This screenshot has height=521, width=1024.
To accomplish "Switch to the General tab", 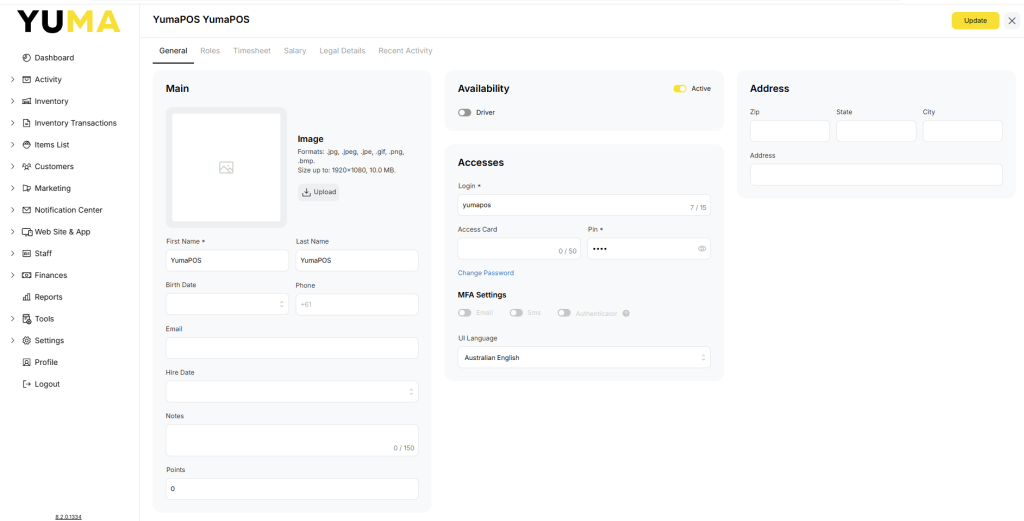I will coord(173,51).
